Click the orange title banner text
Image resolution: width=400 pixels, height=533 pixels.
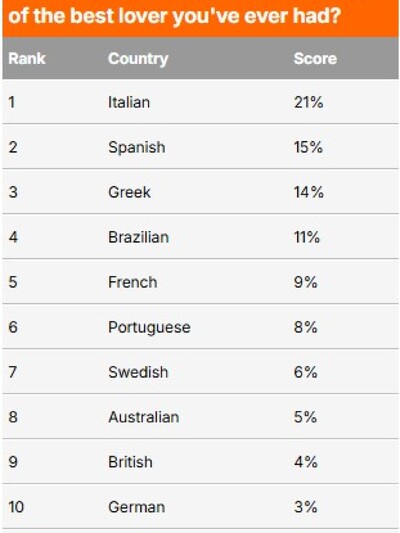(x=174, y=16)
